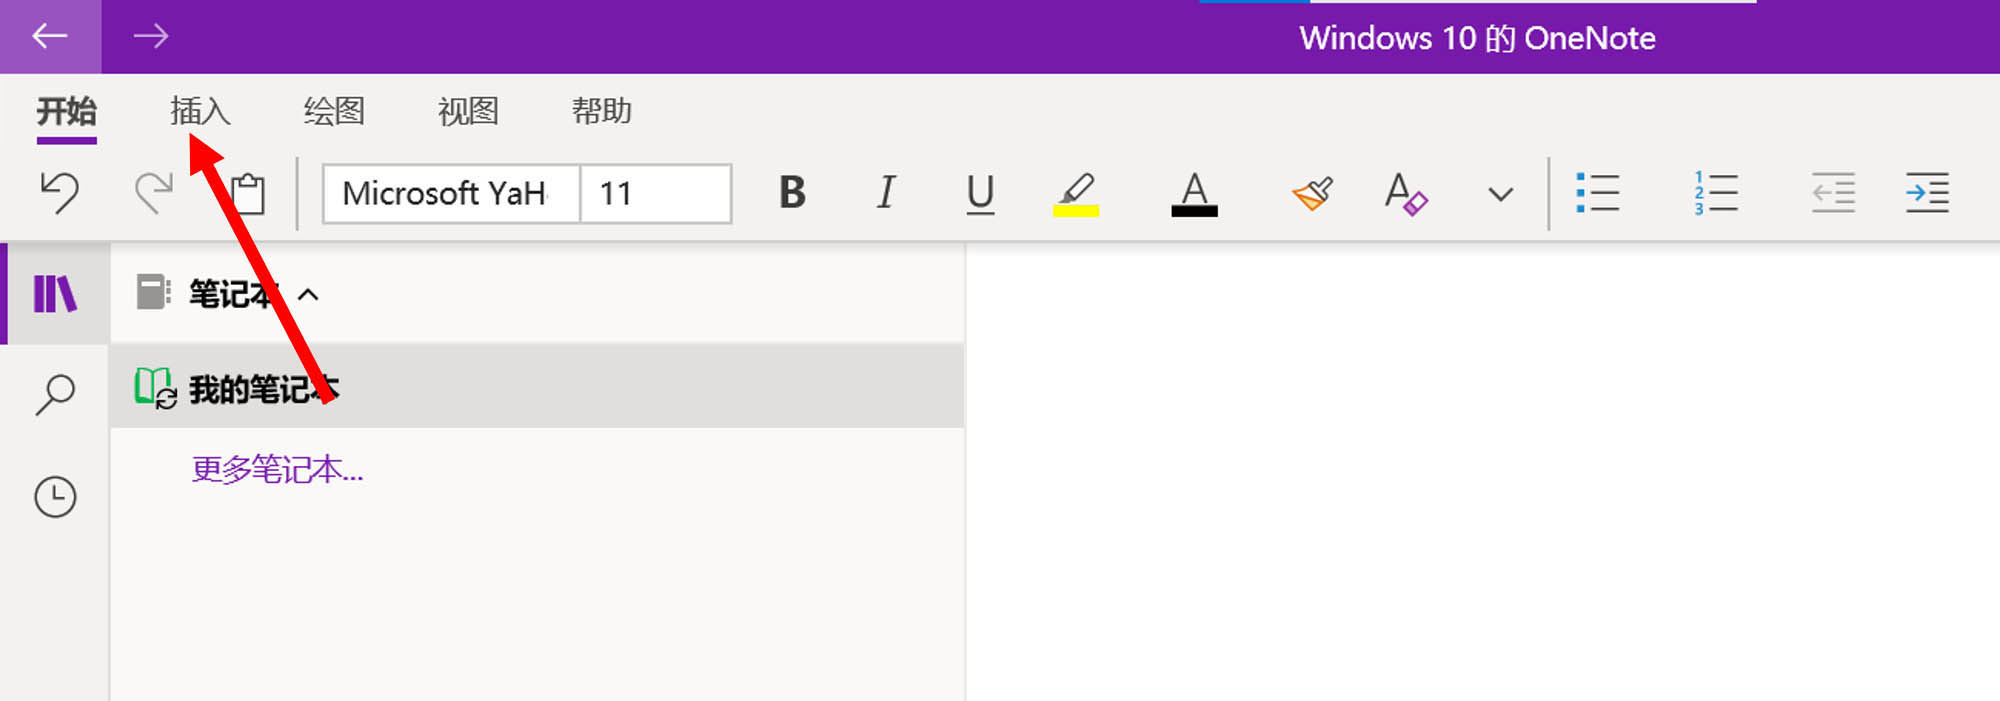Toggle italic formatting

(886, 192)
